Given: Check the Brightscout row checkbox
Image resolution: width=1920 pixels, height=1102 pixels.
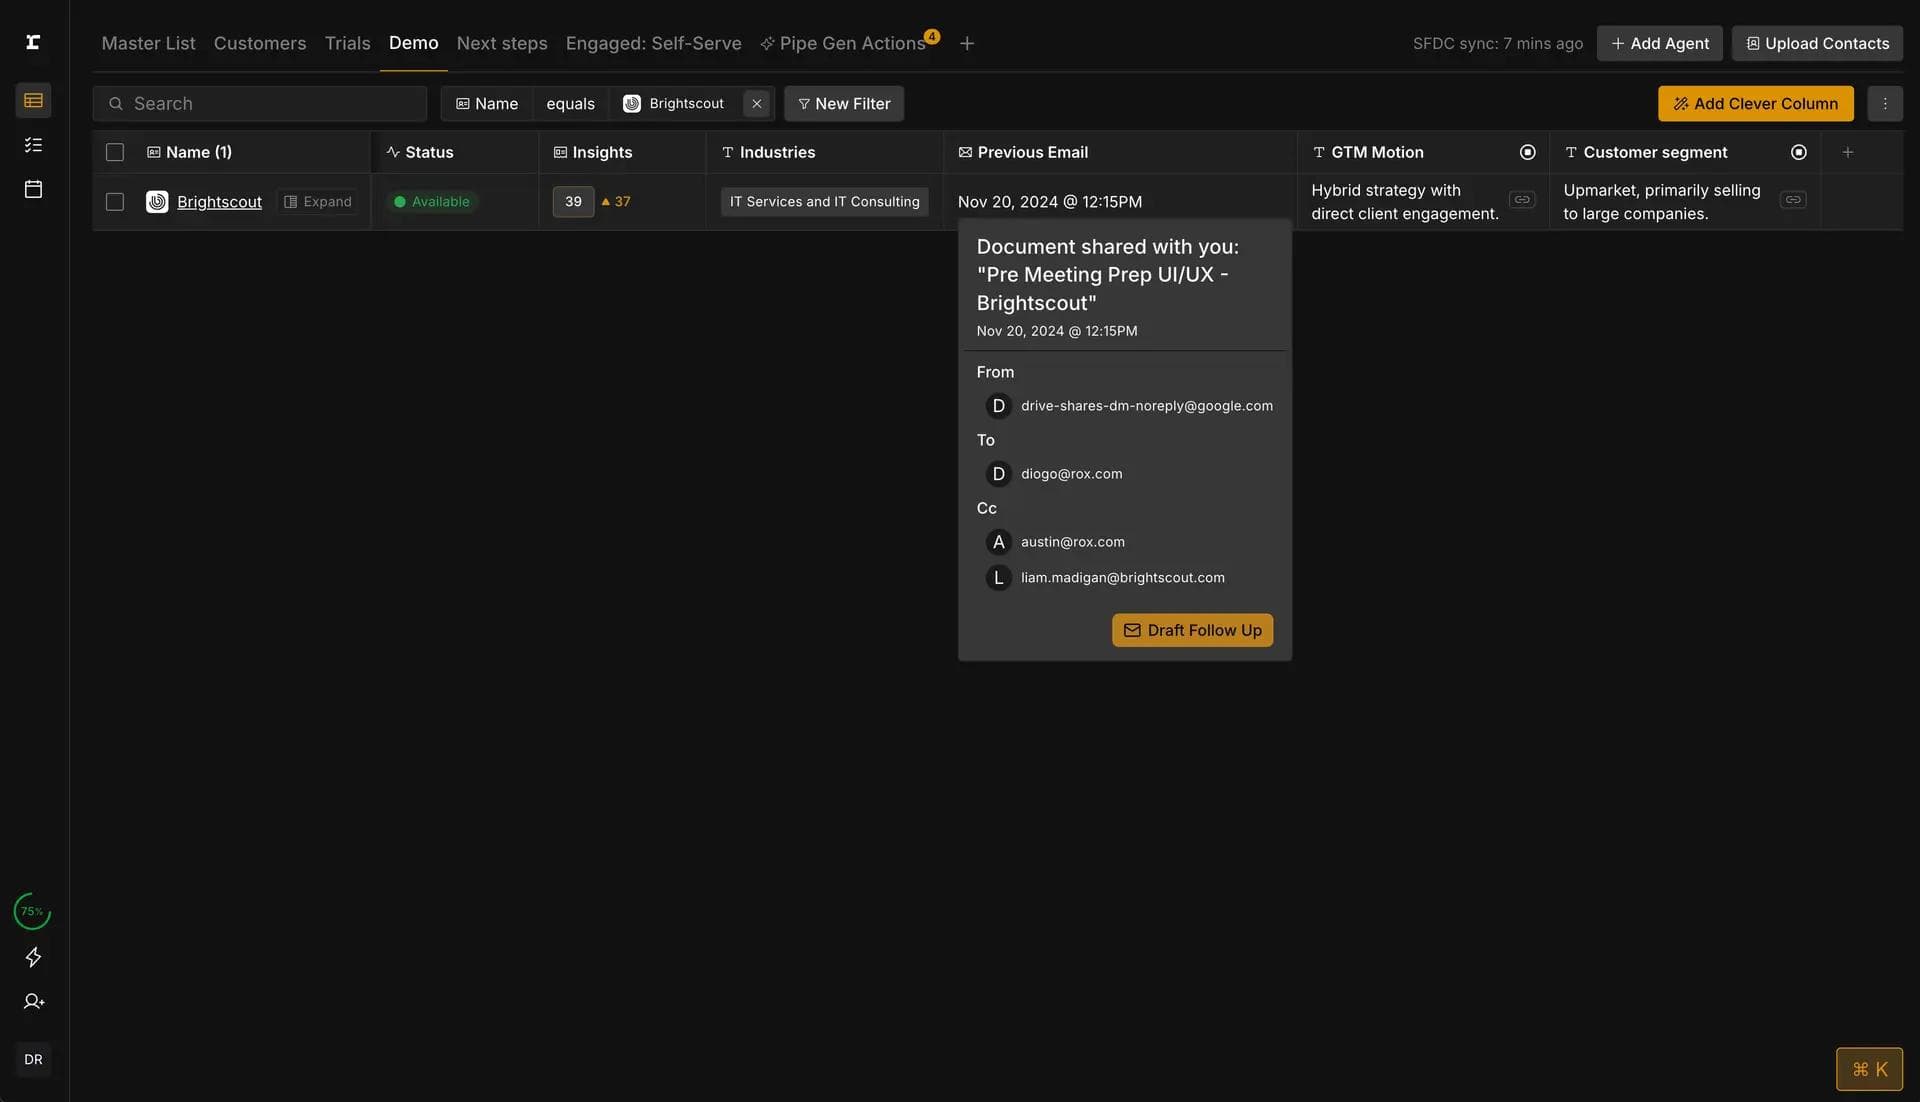Looking at the screenshot, I should click(115, 202).
